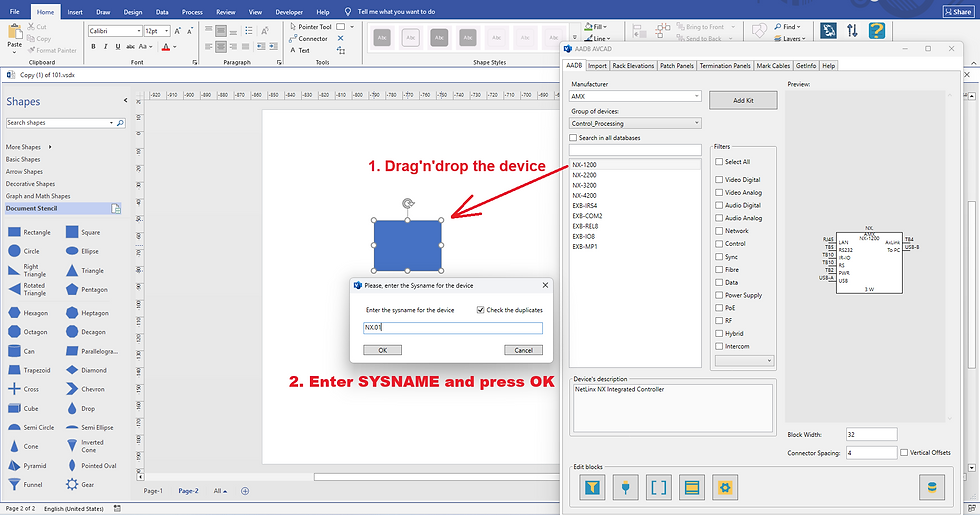Click the yellow question mark help icon
Screen dimensions: 980x515
coord(877,31)
